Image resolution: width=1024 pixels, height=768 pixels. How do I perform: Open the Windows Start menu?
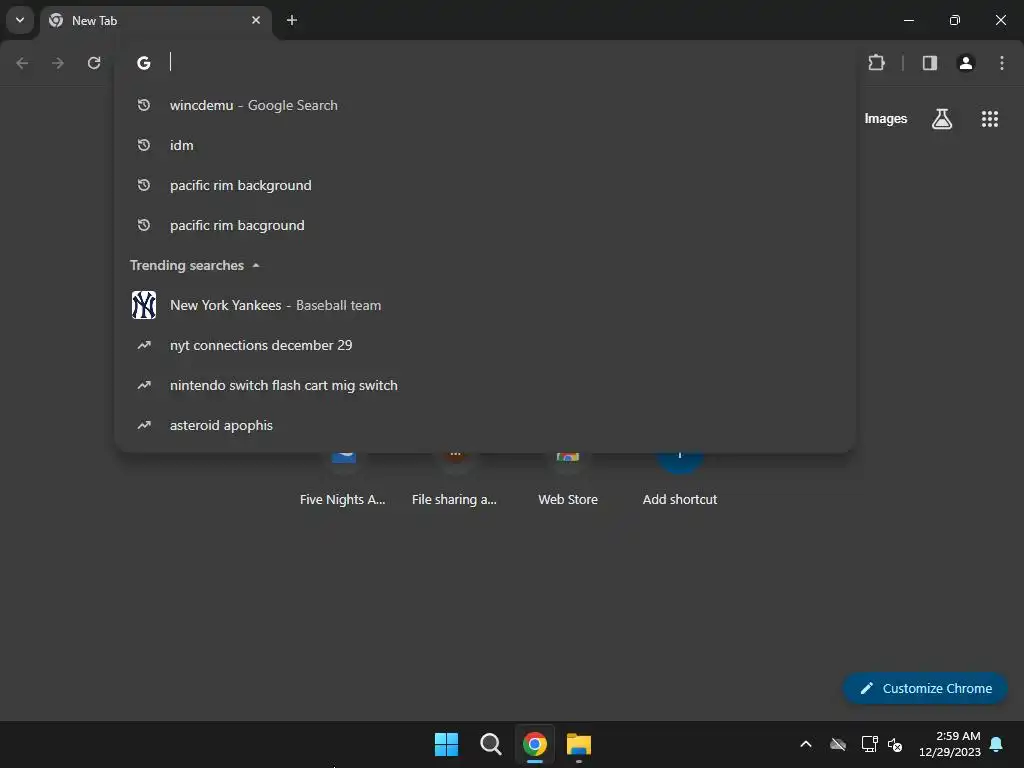(447, 744)
